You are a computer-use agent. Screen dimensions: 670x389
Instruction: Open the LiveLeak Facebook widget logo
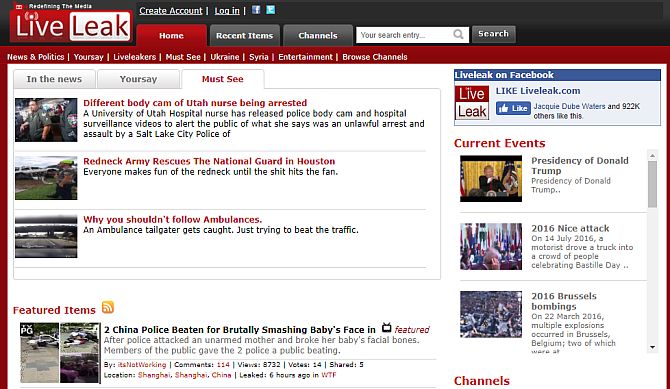click(x=472, y=102)
